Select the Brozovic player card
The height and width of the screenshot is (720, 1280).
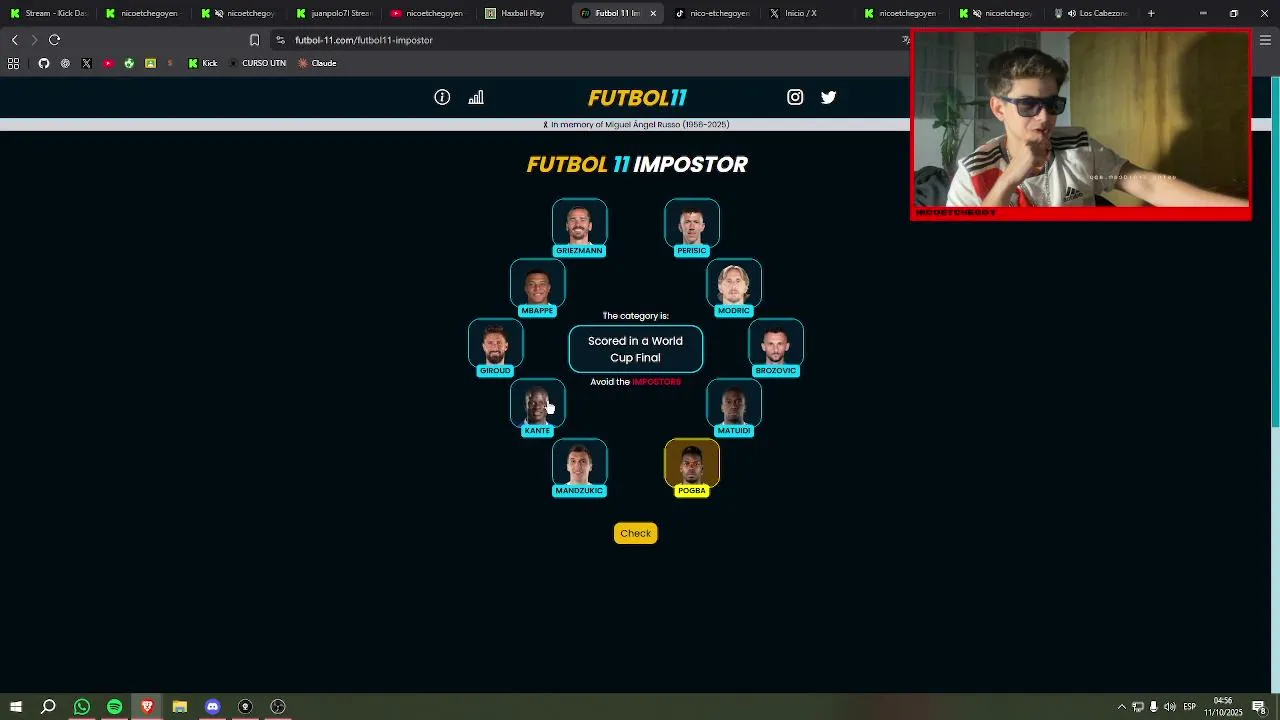(776, 347)
